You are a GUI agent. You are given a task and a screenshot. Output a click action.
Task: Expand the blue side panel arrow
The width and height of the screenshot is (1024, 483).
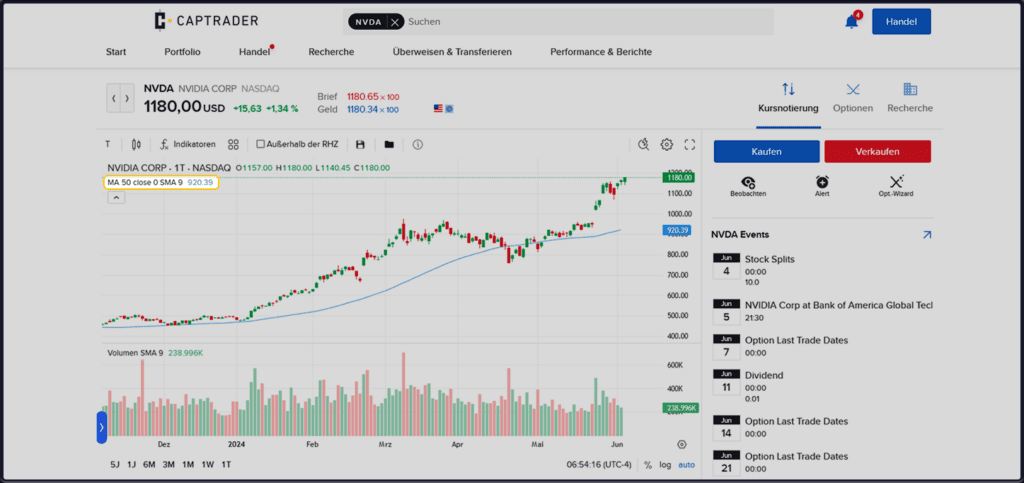click(x=102, y=428)
